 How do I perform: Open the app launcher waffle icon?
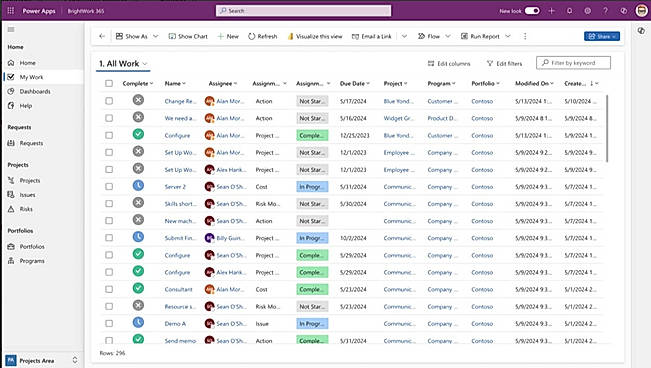(11, 11)
